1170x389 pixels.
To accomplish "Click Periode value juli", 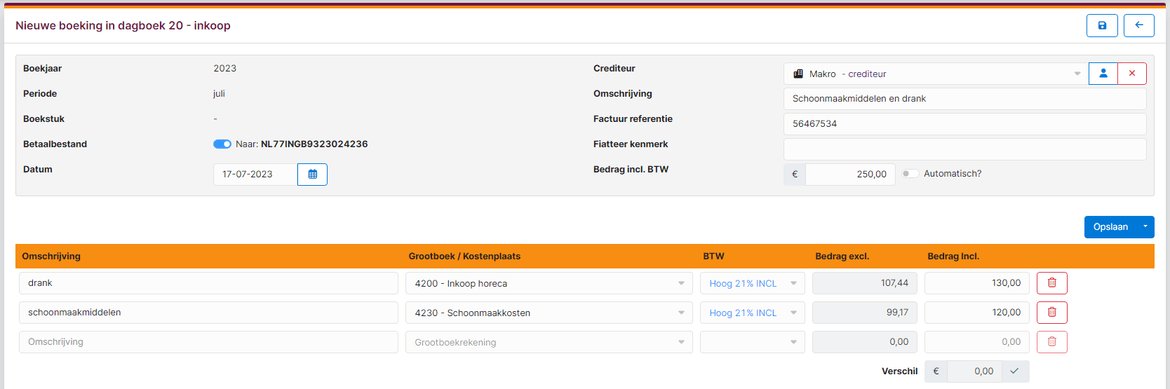I will (219, 94).
